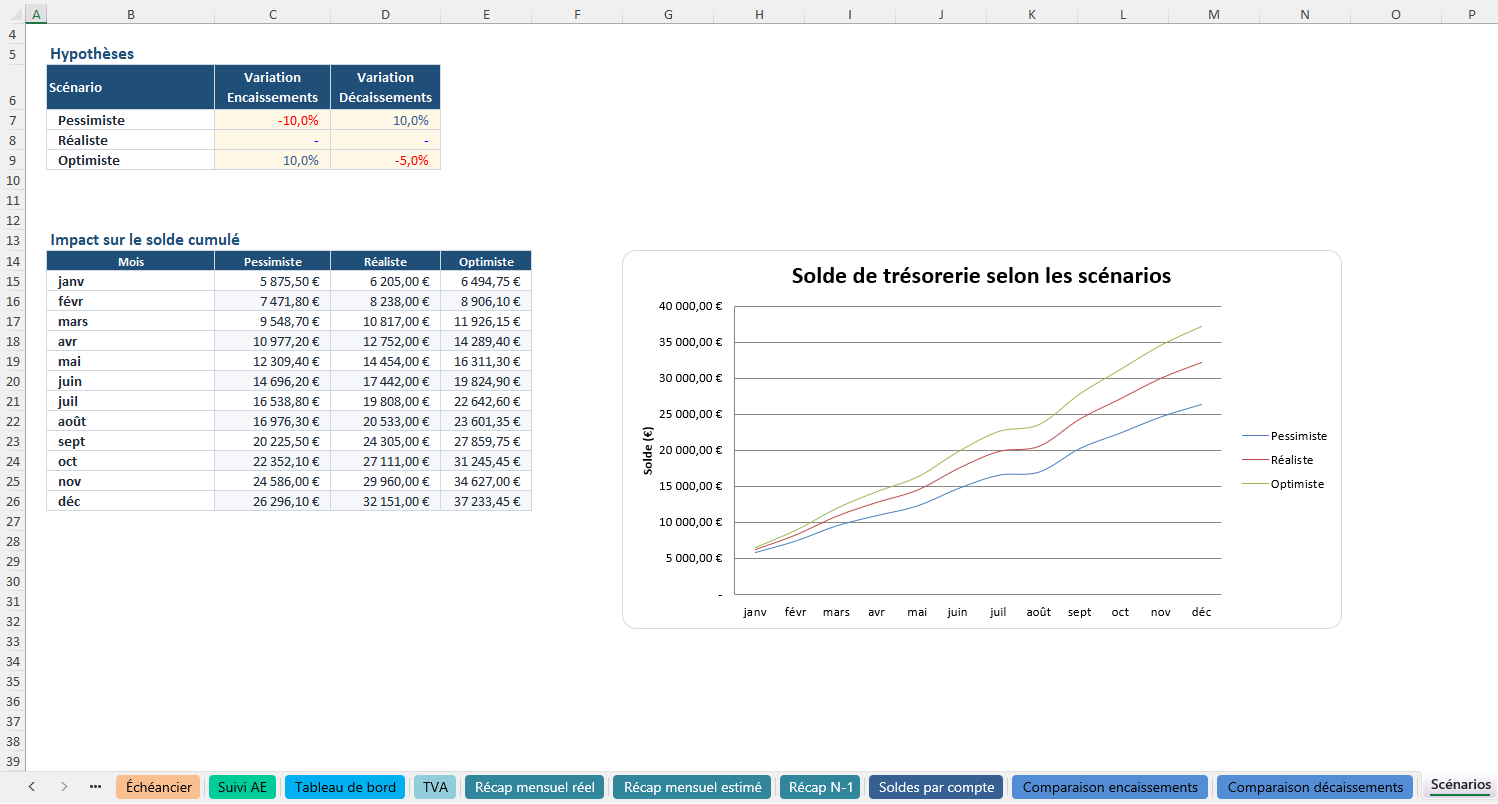The image size is (1498, 804).
Task: Click 40 000,00 € axis label
Action: pyautogui.click(x=688, y=306)
